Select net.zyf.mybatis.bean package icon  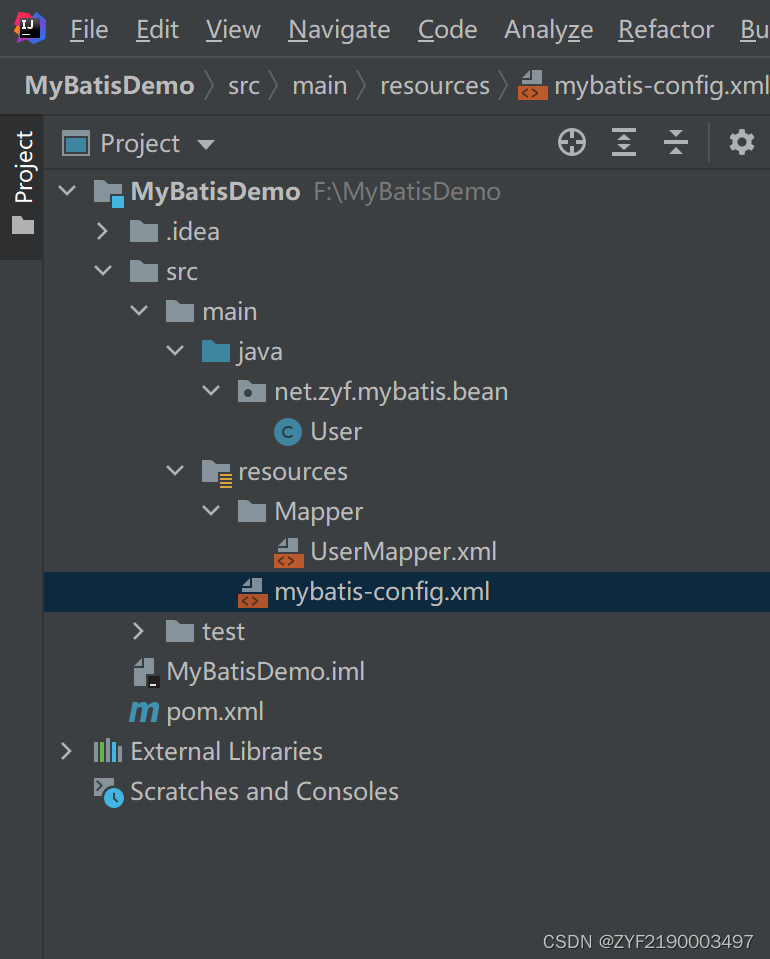coord(252,391)
